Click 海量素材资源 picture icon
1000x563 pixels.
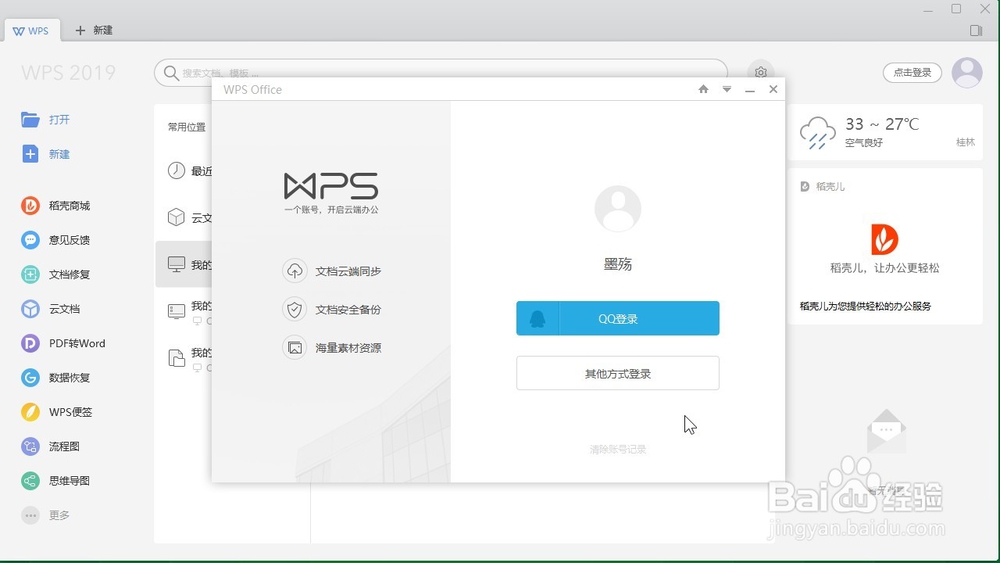coord(294,347)
